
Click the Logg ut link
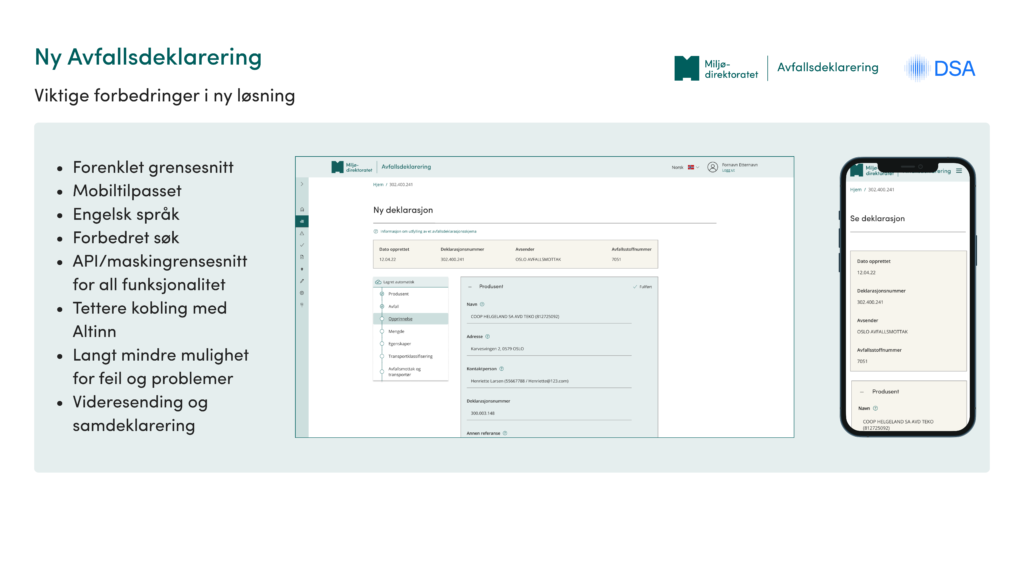[x=727, y=171]
